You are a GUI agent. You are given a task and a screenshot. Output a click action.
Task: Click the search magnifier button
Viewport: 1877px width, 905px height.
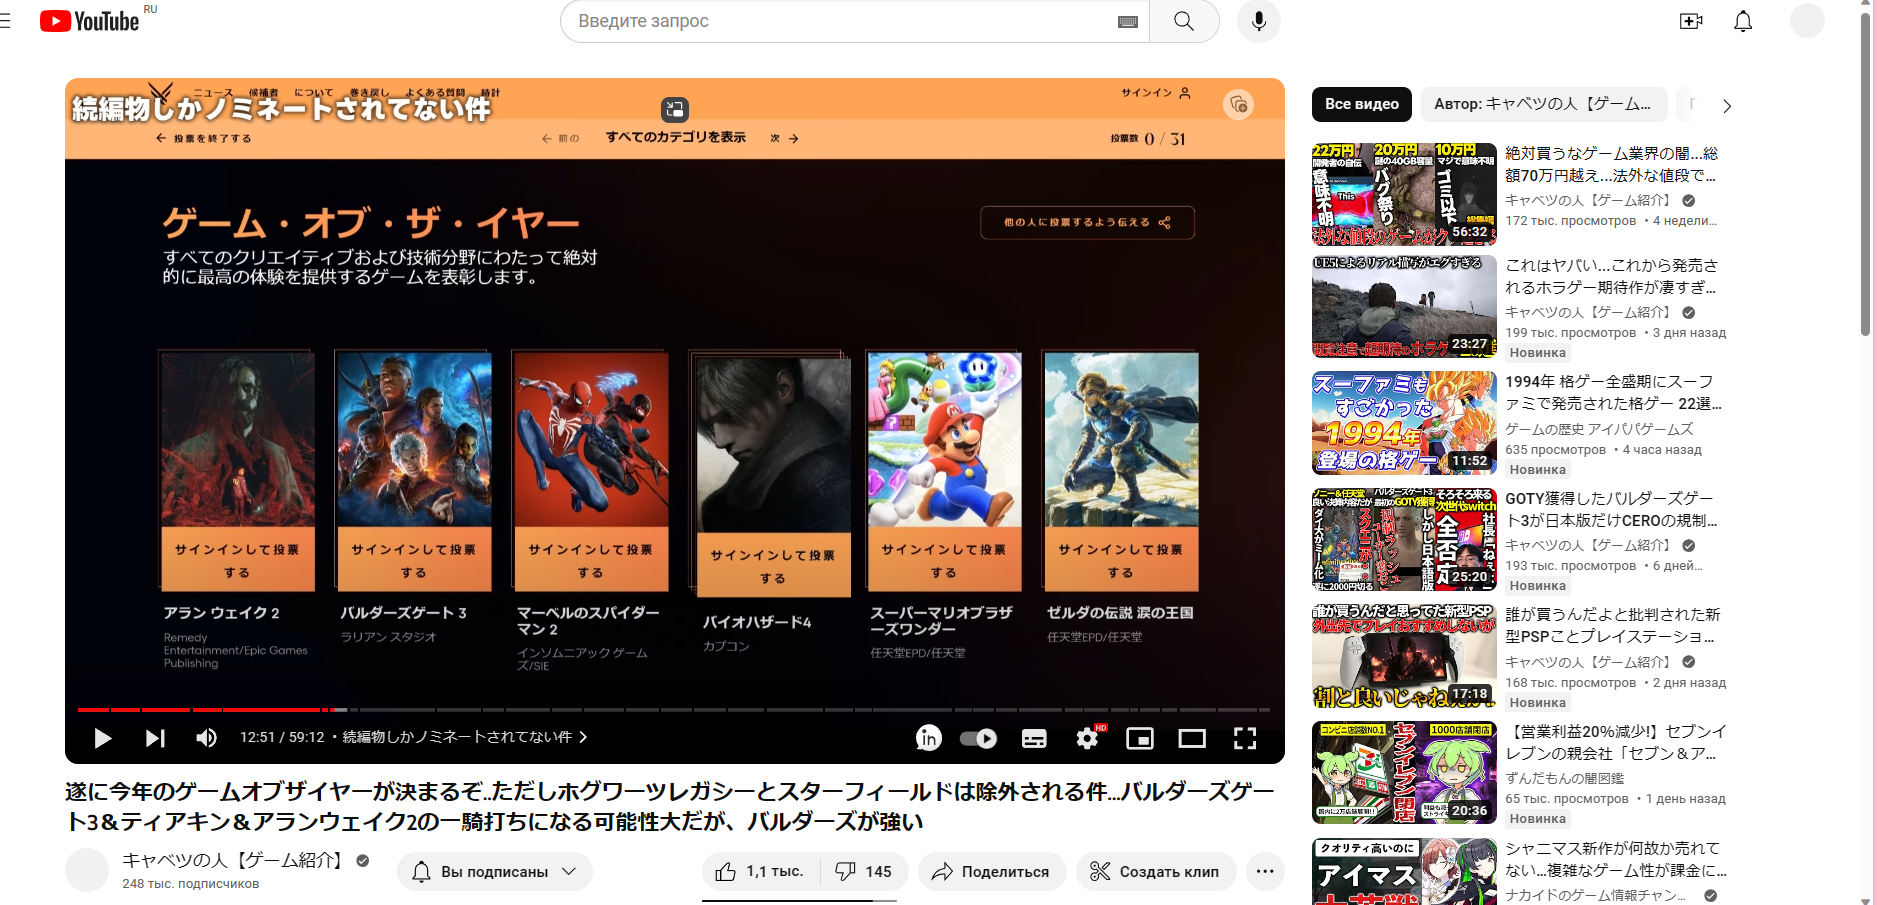coord(1184,21)
